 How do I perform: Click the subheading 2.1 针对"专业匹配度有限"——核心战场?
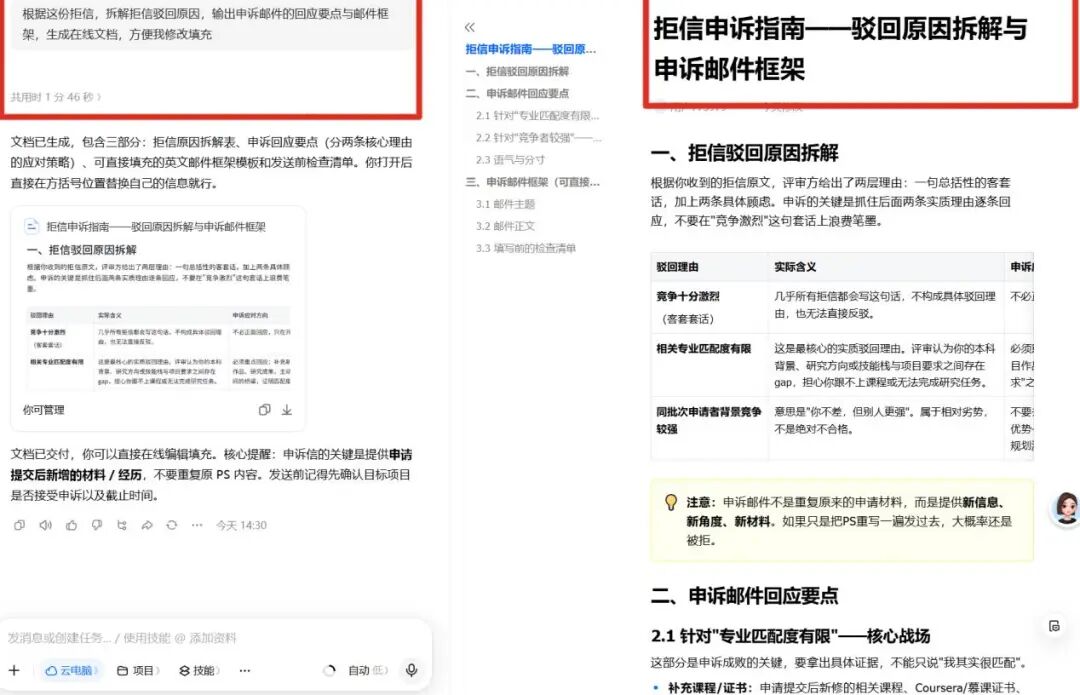(x=790, y=636)
